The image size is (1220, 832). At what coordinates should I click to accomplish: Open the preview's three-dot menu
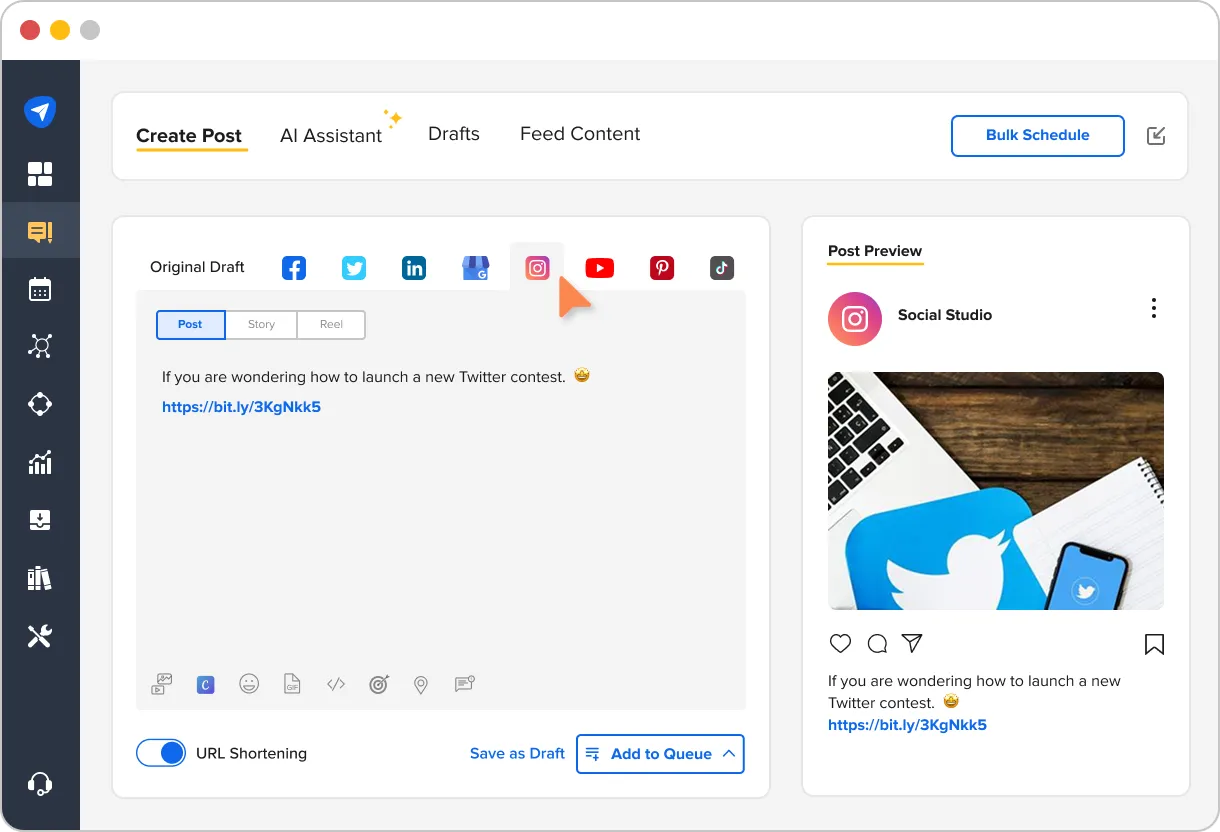[x=1153, y=308]
